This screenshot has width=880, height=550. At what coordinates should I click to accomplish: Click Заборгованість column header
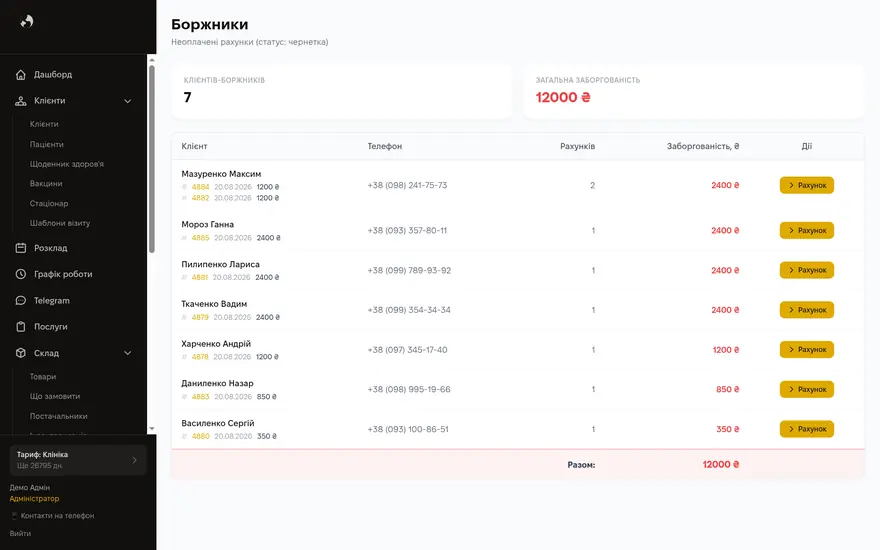click(x=703, y=146)
